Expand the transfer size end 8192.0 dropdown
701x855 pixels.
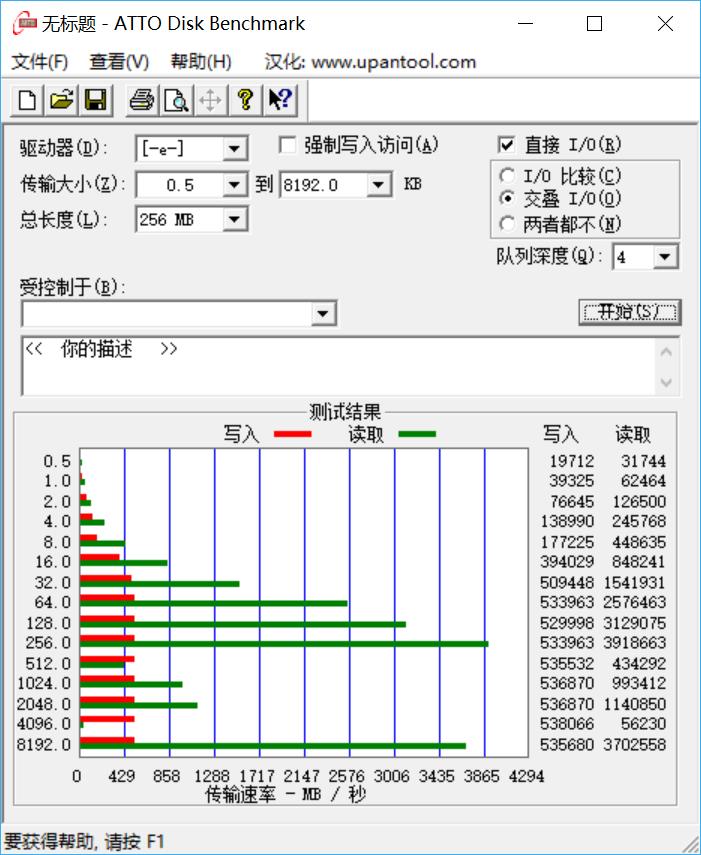click(378, 185)
